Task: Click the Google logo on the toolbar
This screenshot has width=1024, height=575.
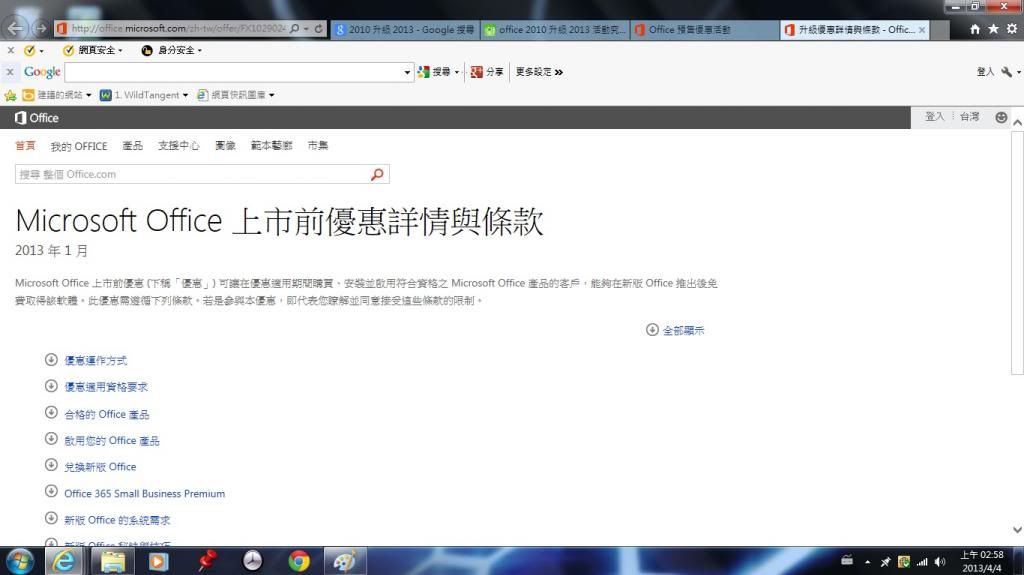Action: click(42, 72)
